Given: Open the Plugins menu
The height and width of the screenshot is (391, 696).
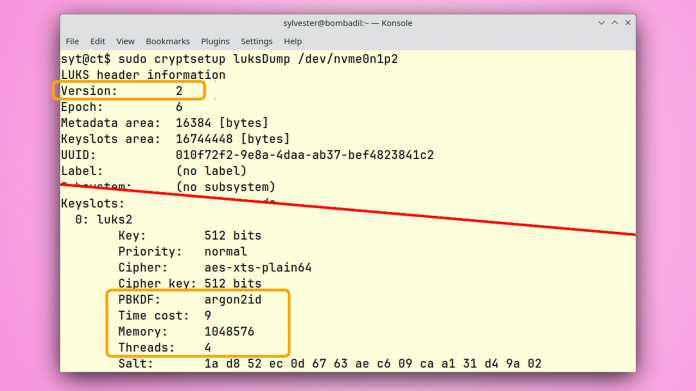Looking at the screenshot, I should coord(215,41).
